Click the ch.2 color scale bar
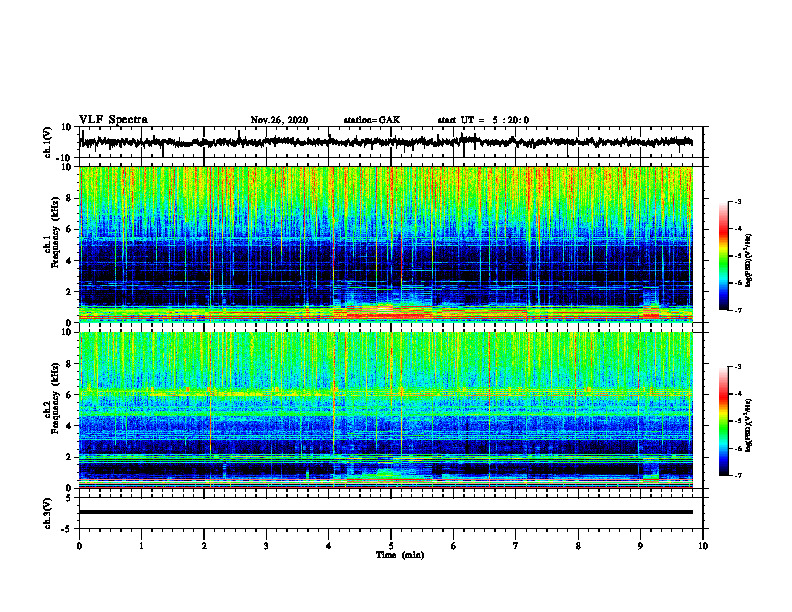 click(x=723, y=421)
